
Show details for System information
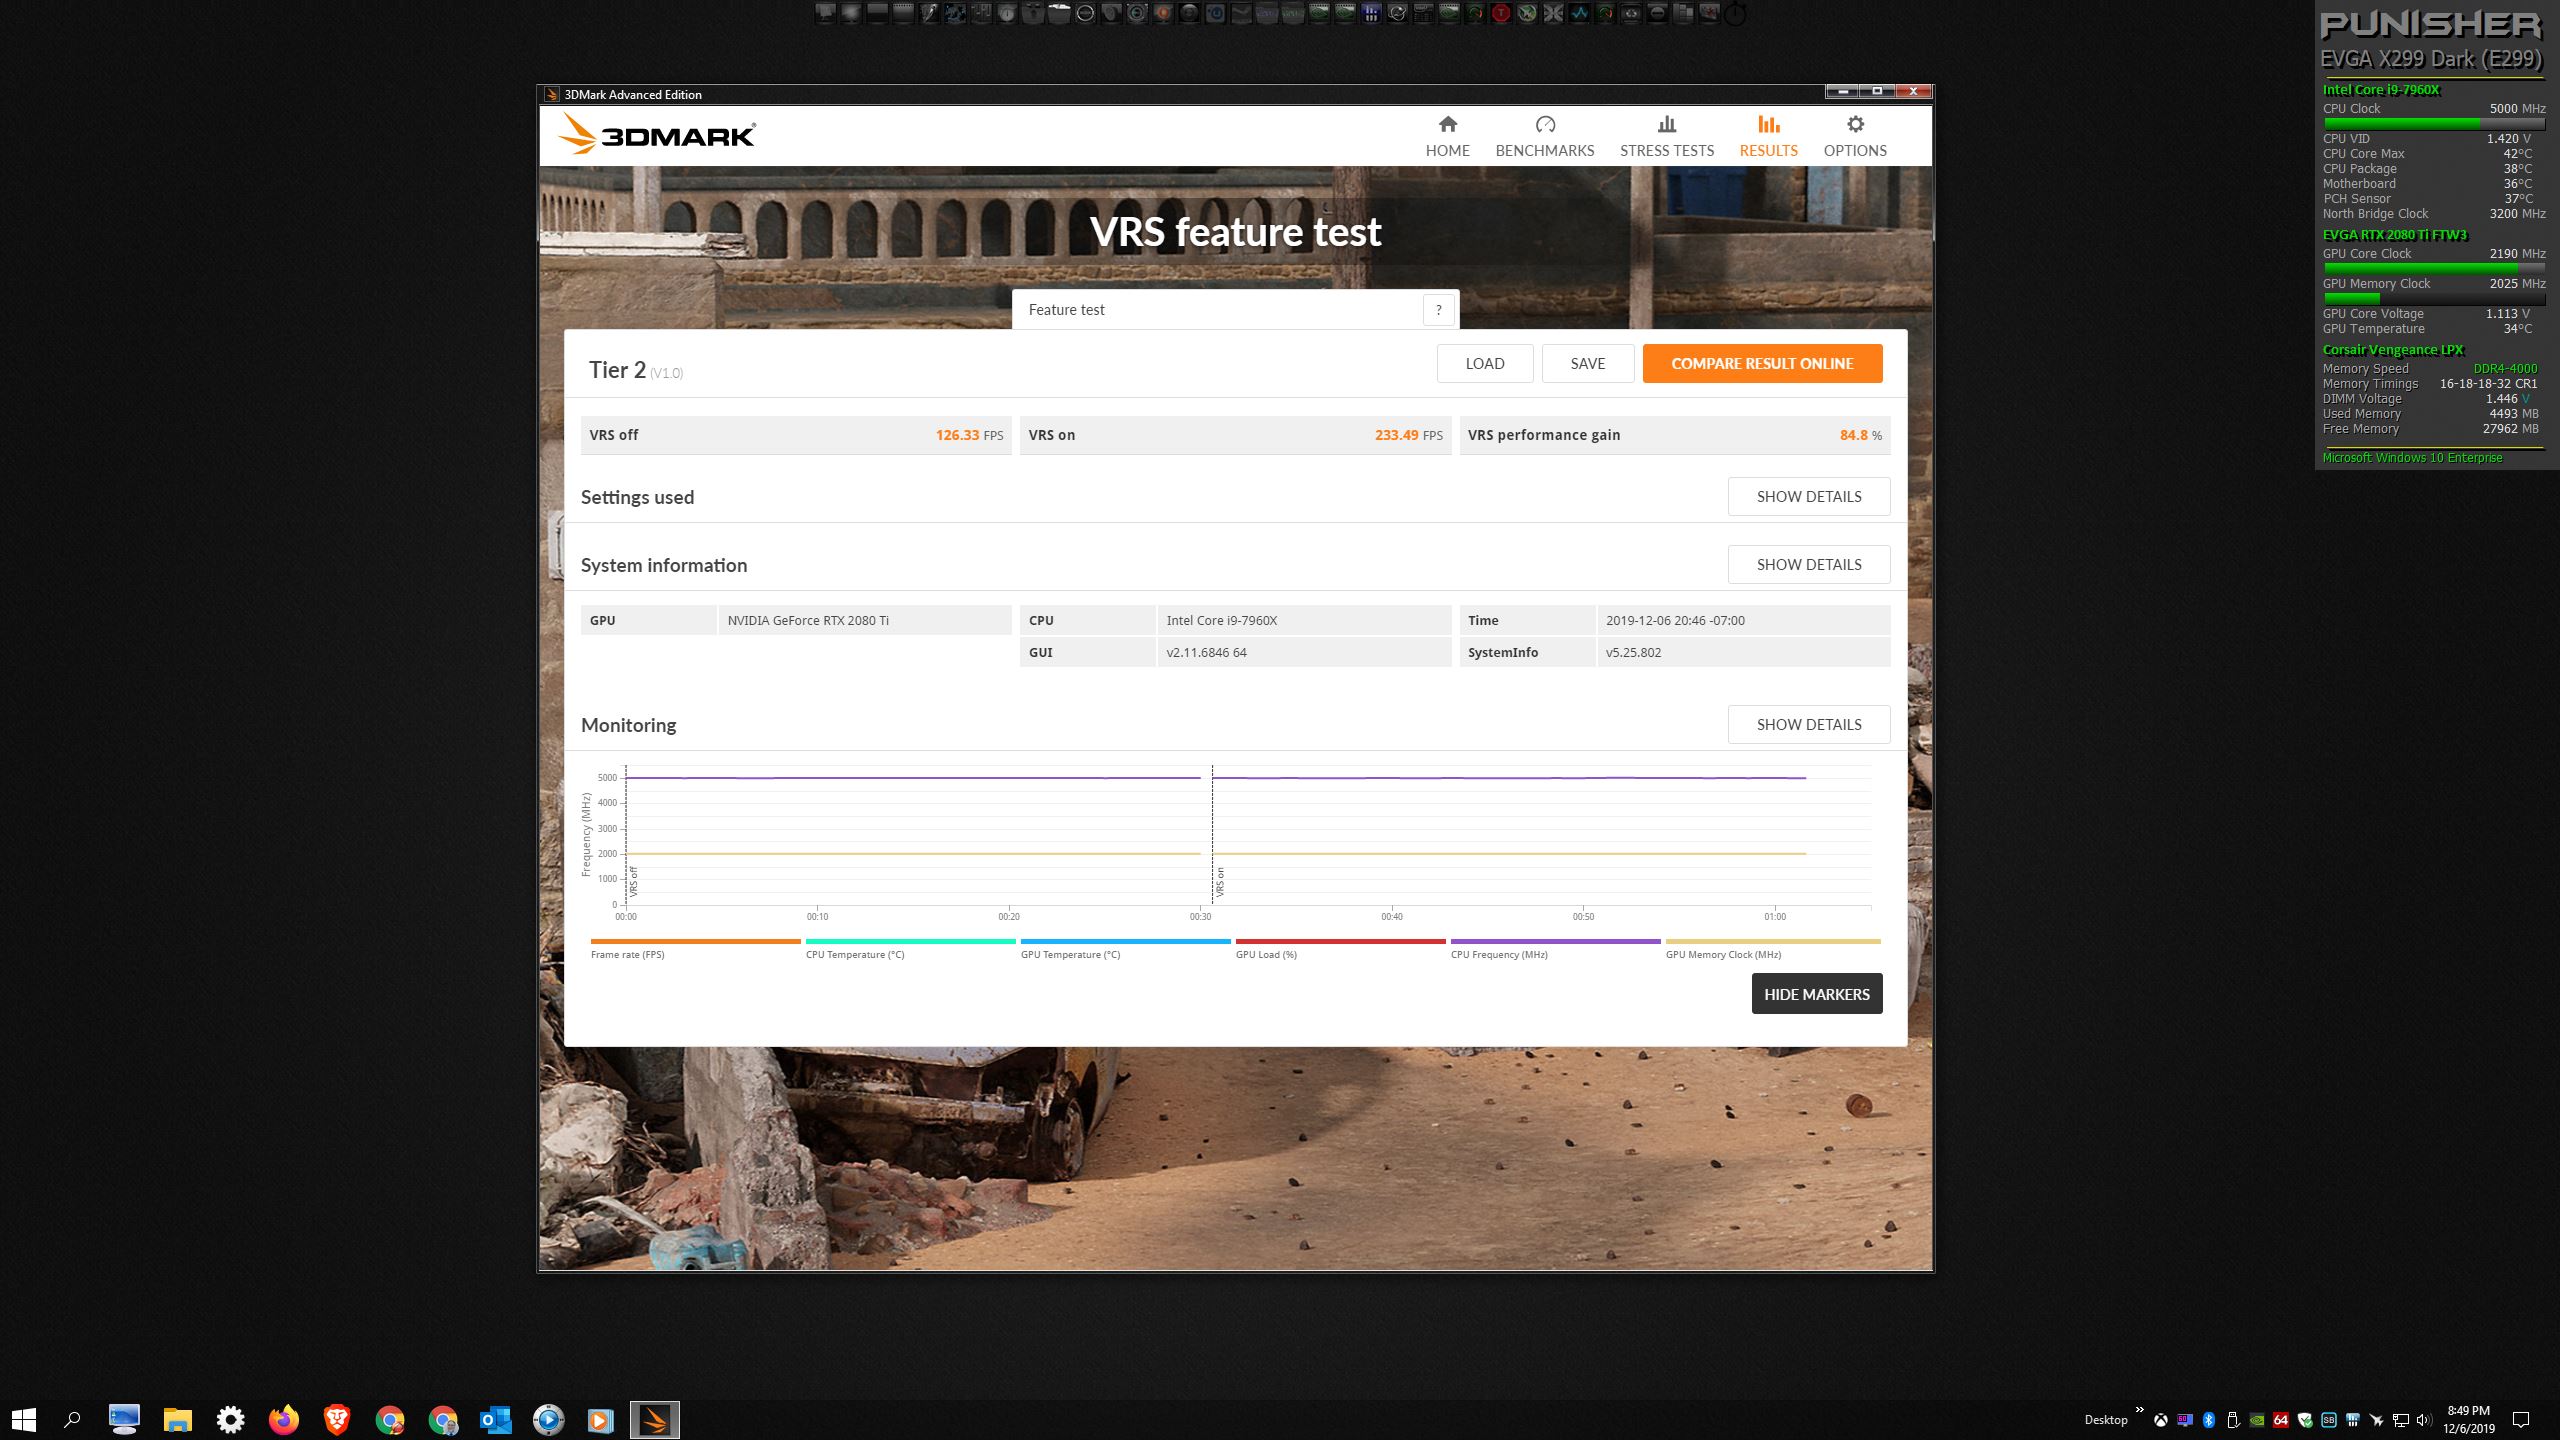[1808, 565]
